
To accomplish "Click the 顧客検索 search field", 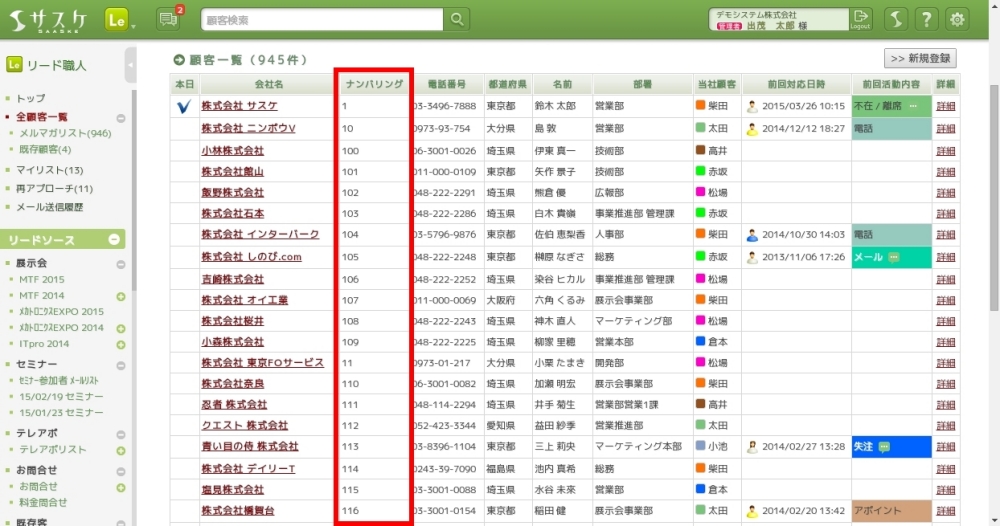I will tap(320, 20).
